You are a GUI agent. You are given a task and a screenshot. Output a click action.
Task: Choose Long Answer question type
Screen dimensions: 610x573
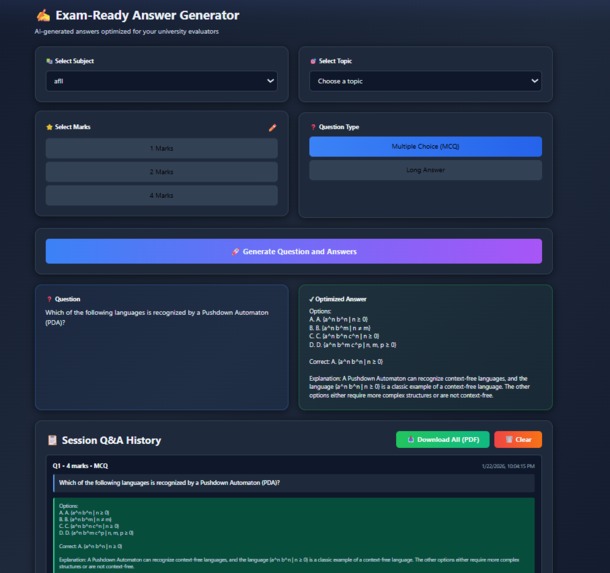click(x=425, y=170)
